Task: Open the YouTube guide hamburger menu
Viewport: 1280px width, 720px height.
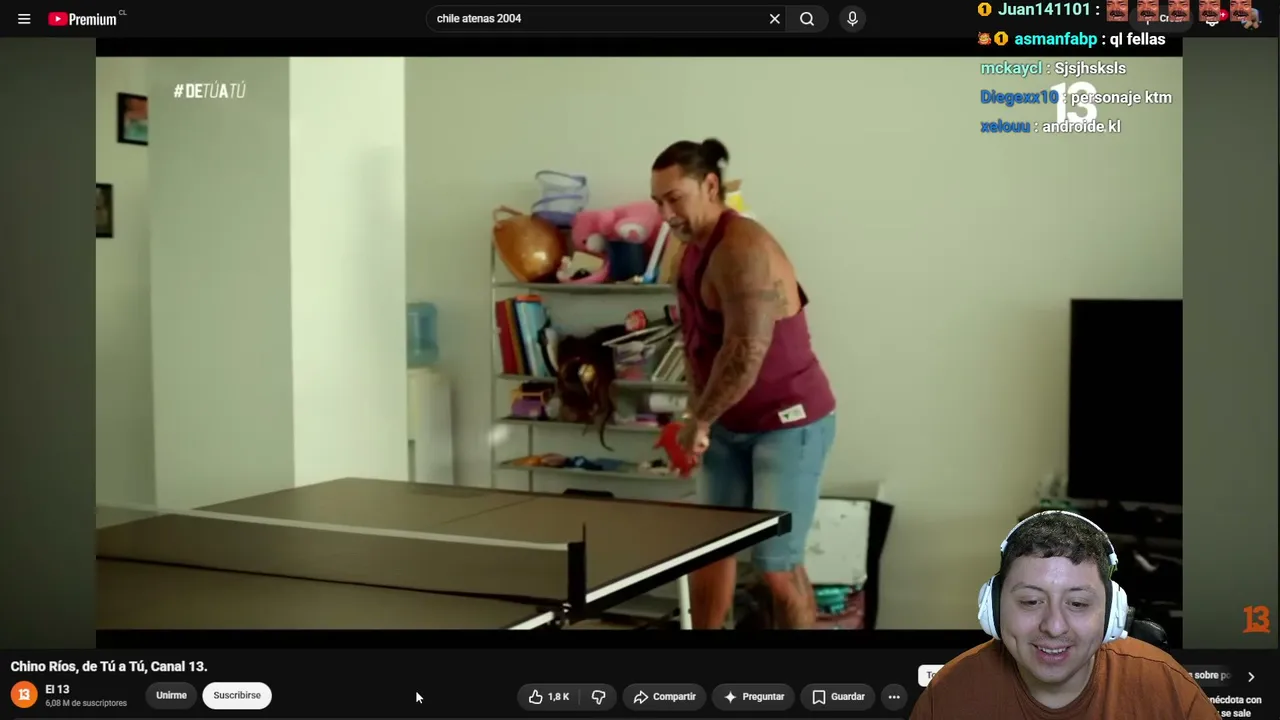Action: [24, 19]
